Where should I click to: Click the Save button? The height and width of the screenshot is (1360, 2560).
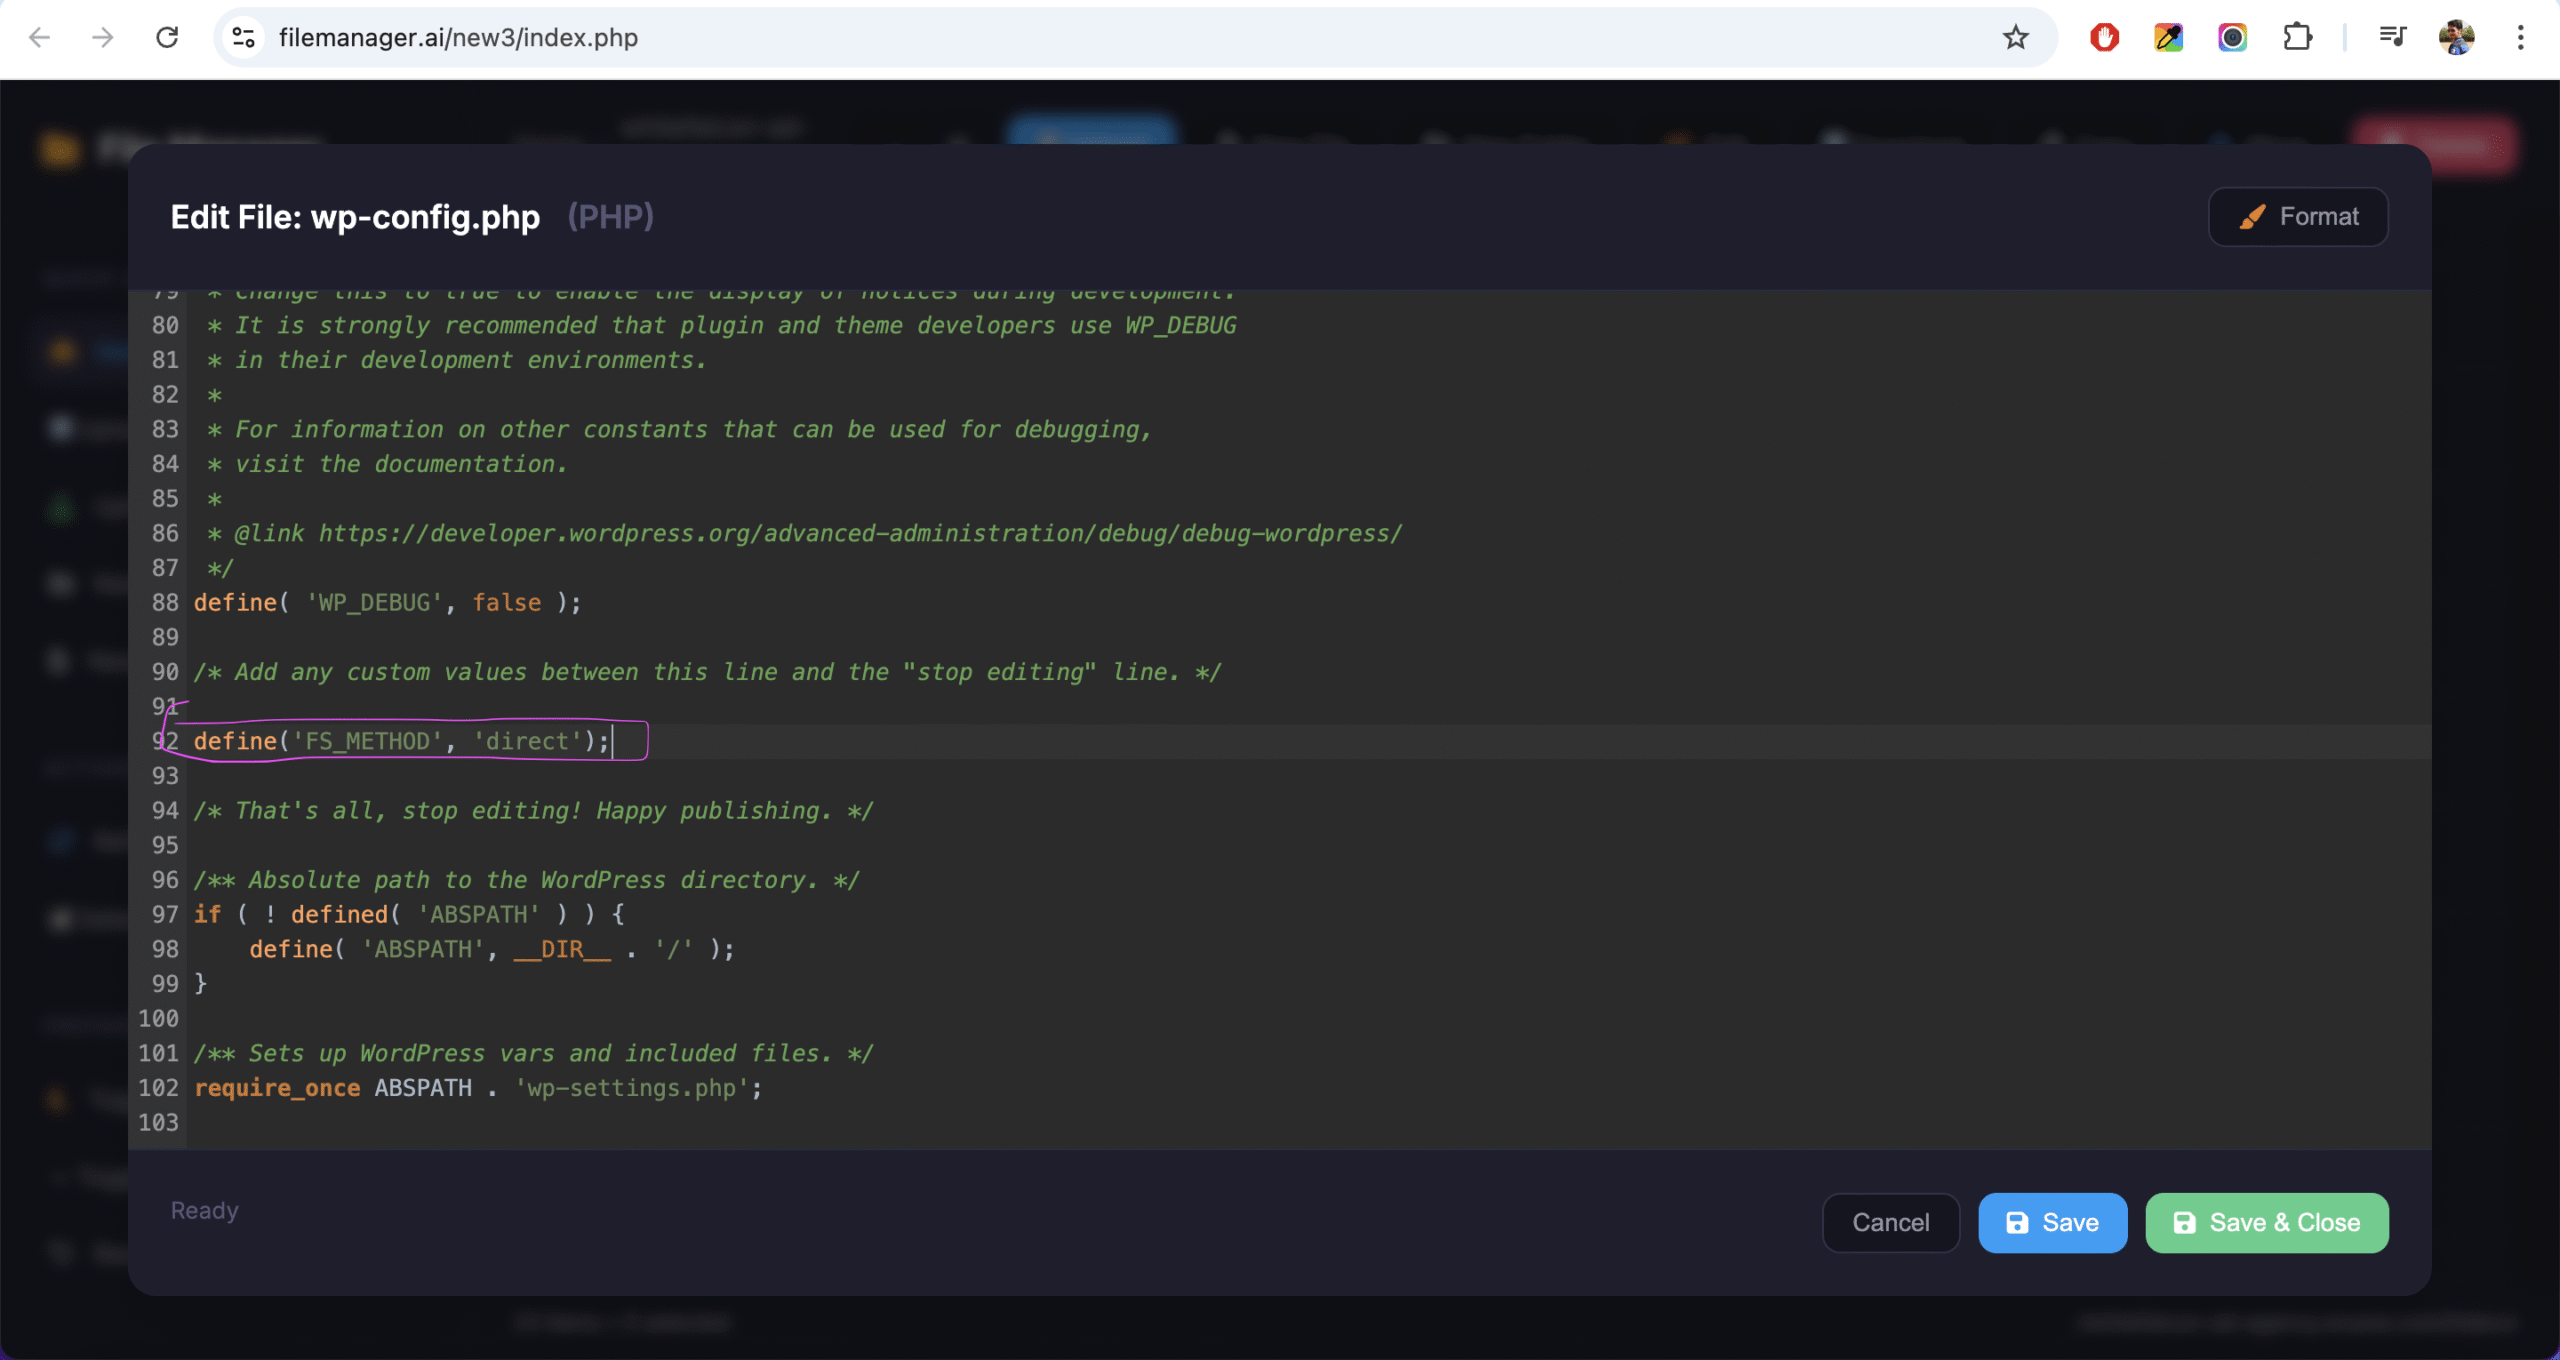point(2051,1222)
